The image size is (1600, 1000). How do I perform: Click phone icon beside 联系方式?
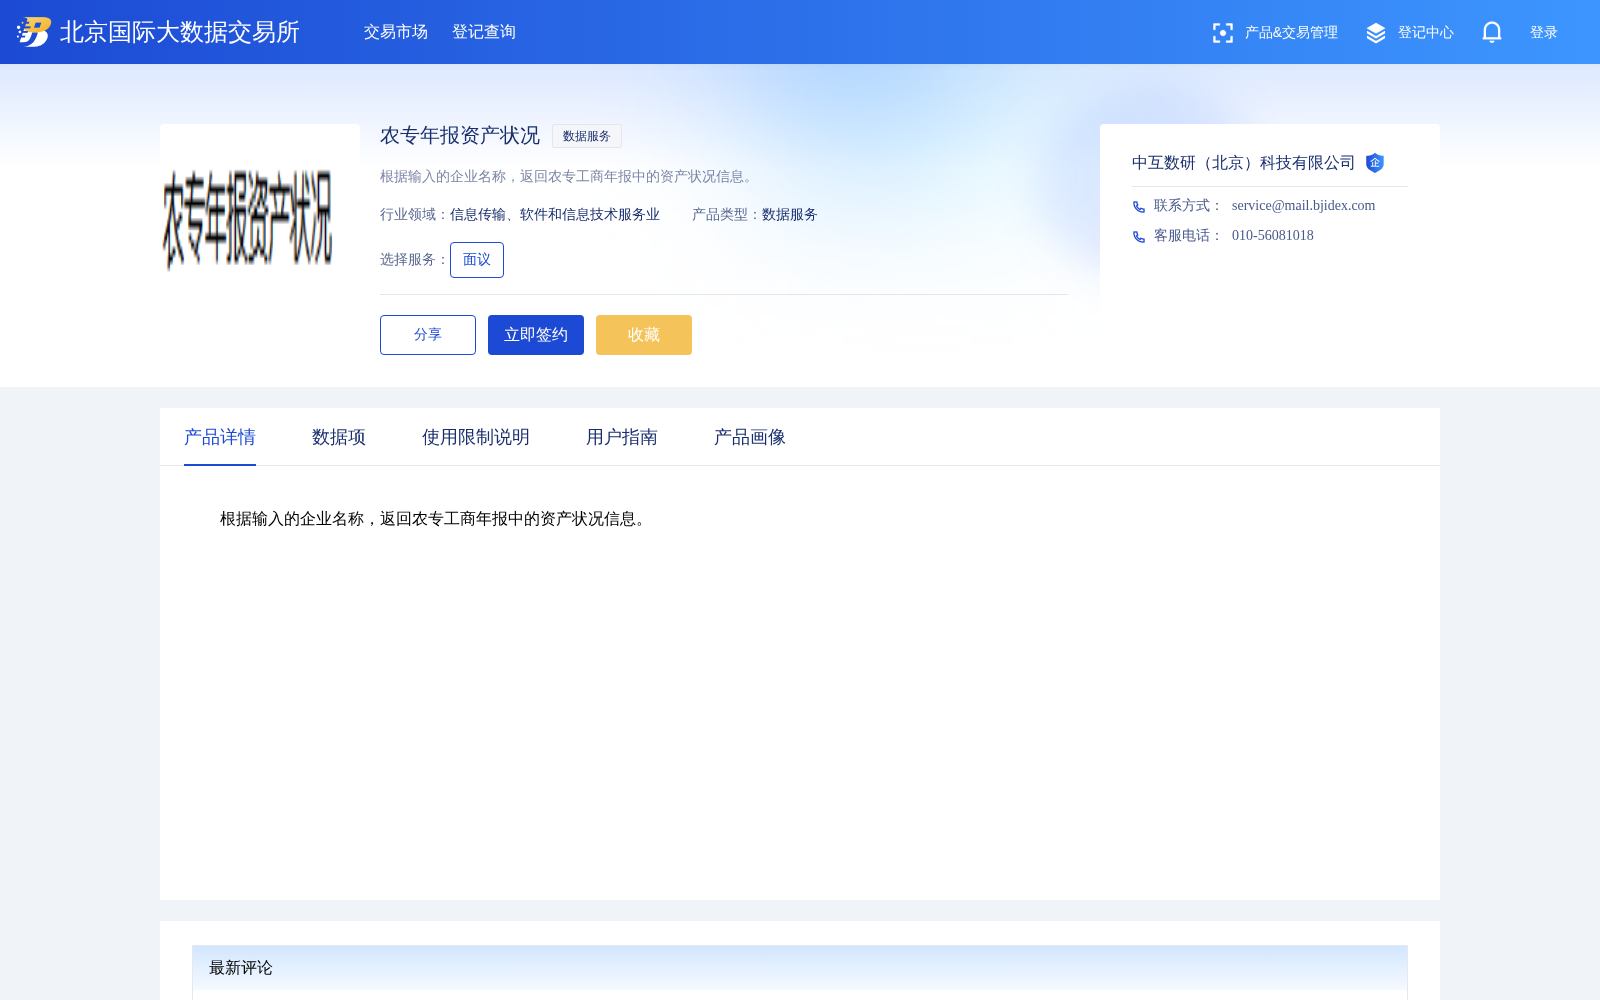coord(1138,206)
